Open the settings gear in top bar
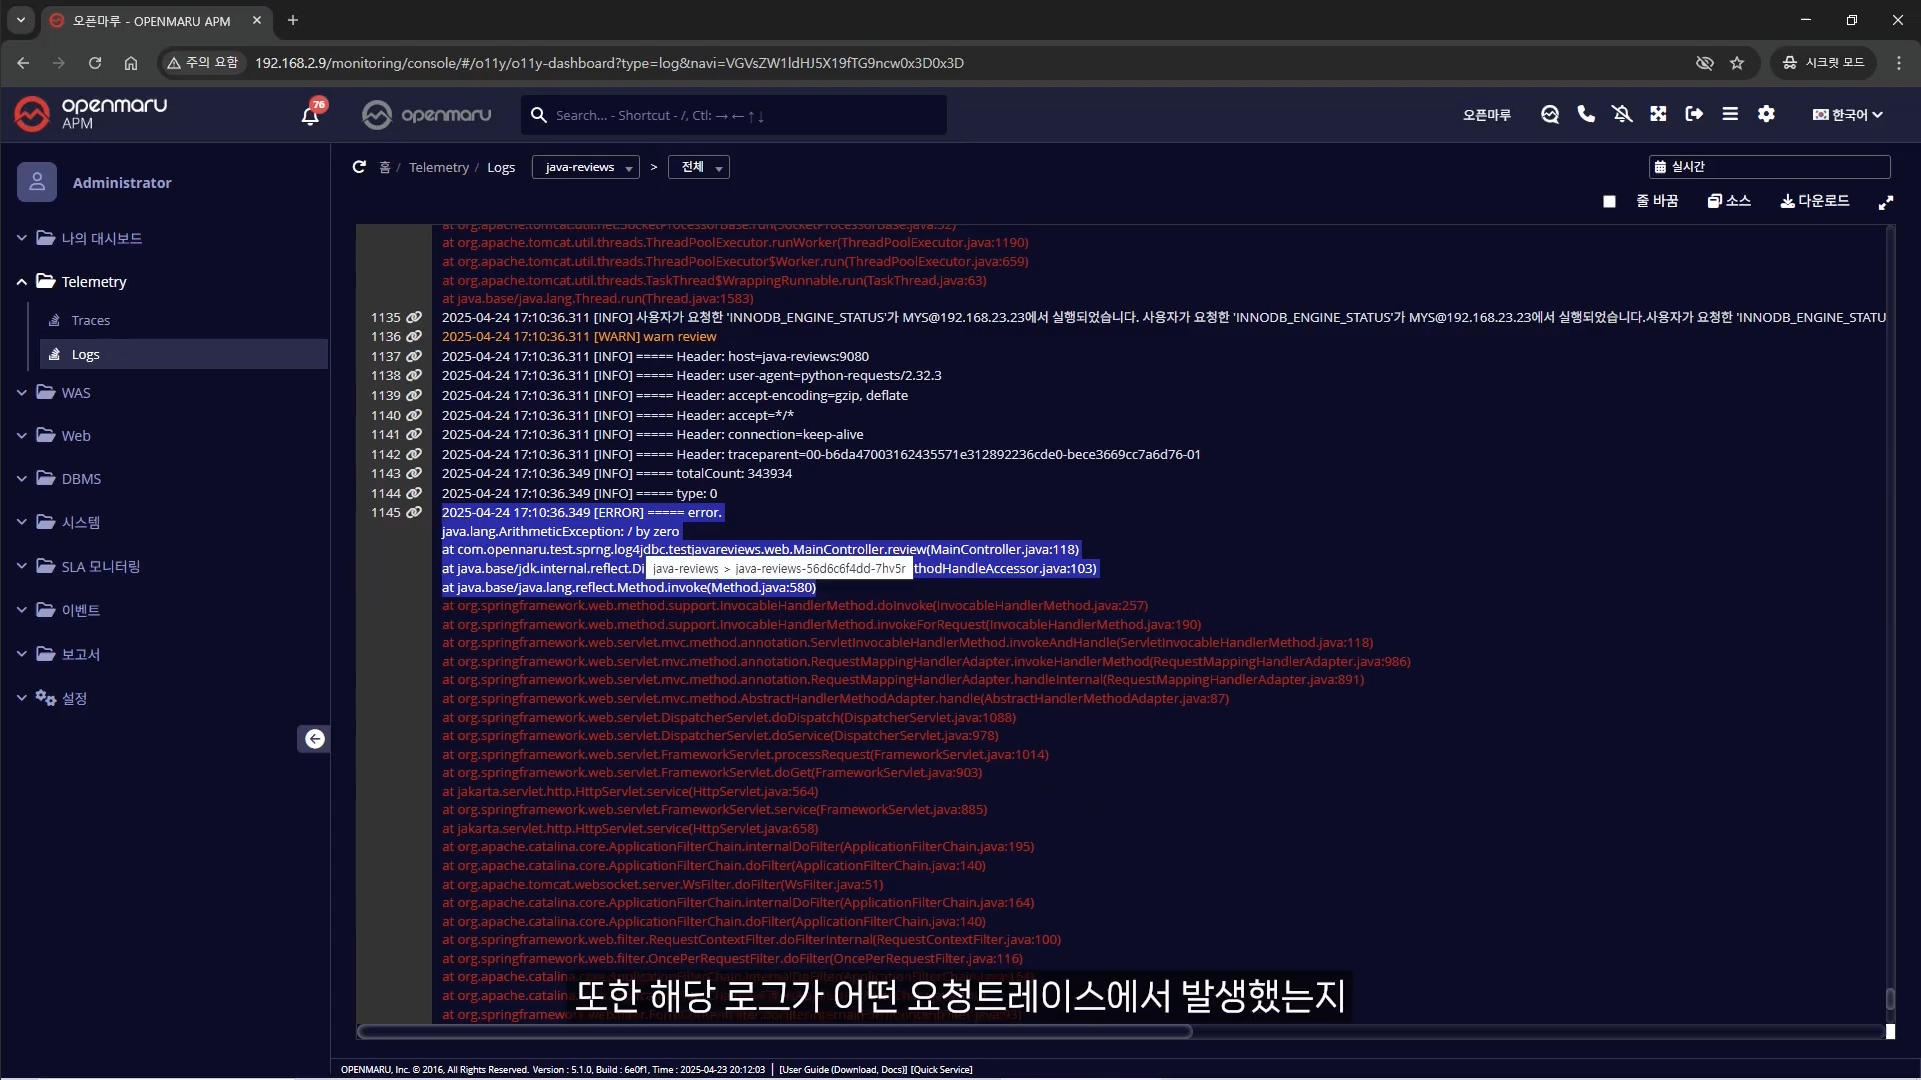1921x1080 pixels. [1766, 114]
